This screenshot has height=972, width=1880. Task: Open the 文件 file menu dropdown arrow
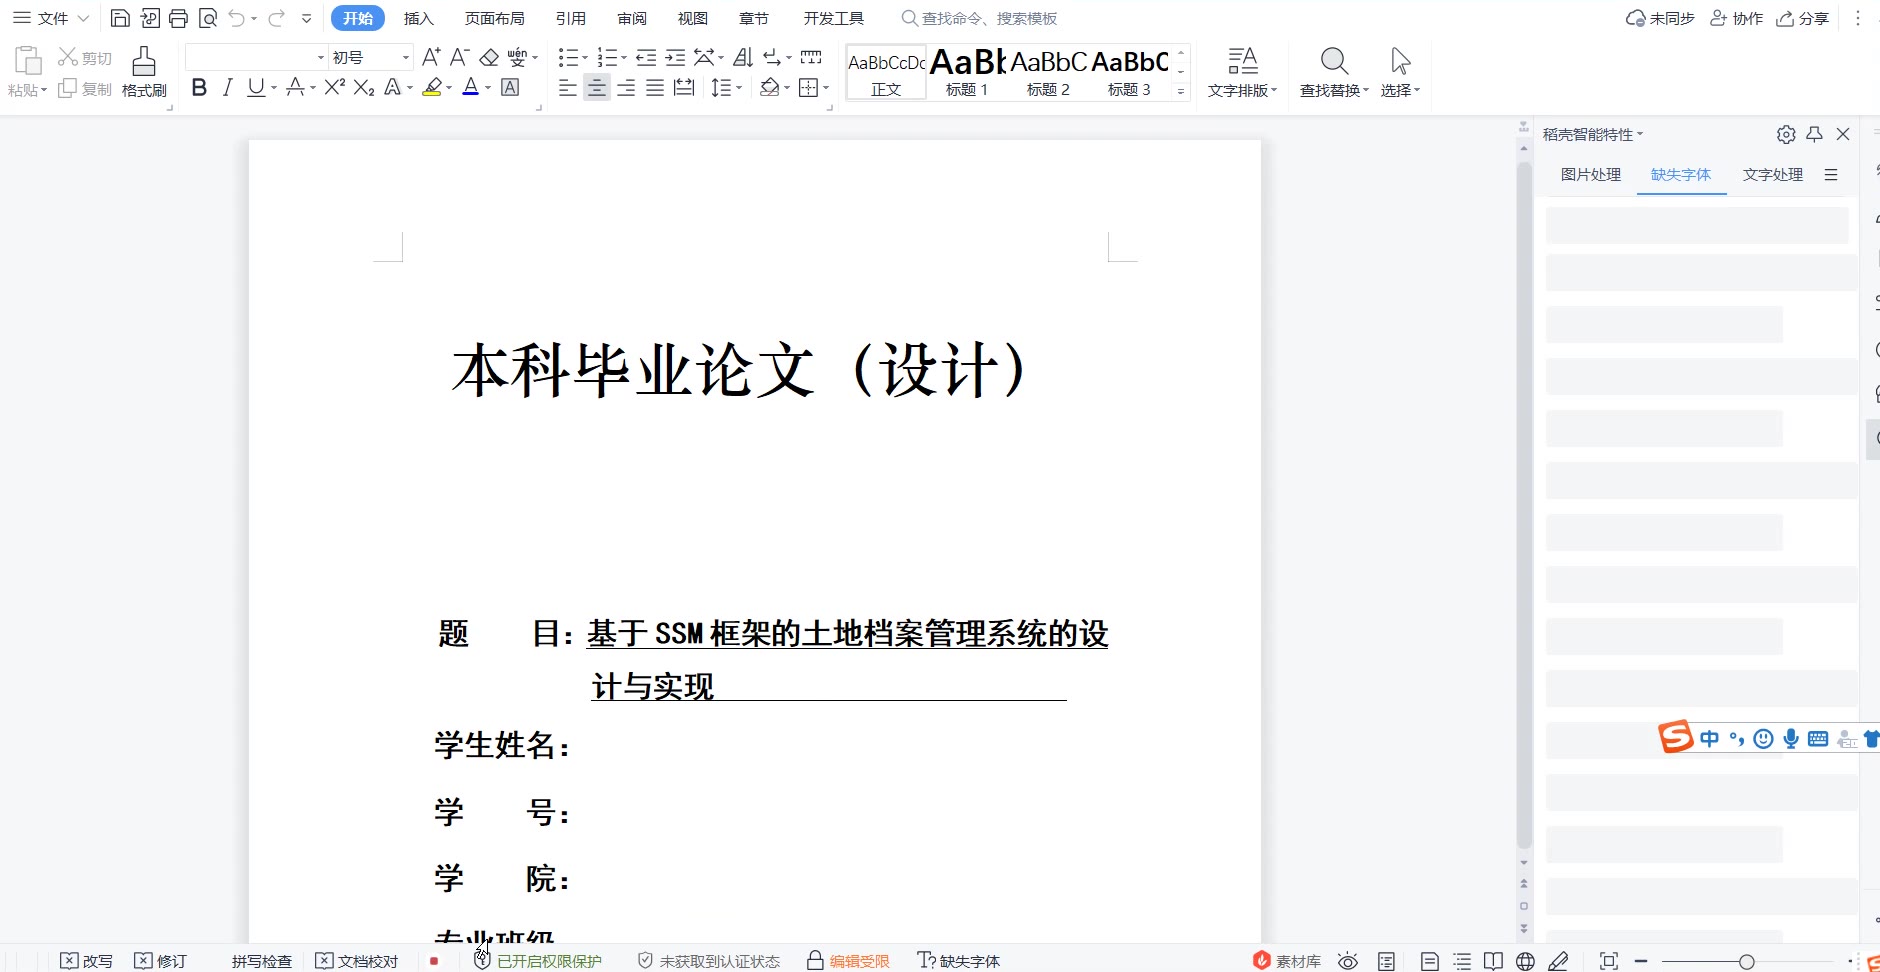click(x=84, y=18)
